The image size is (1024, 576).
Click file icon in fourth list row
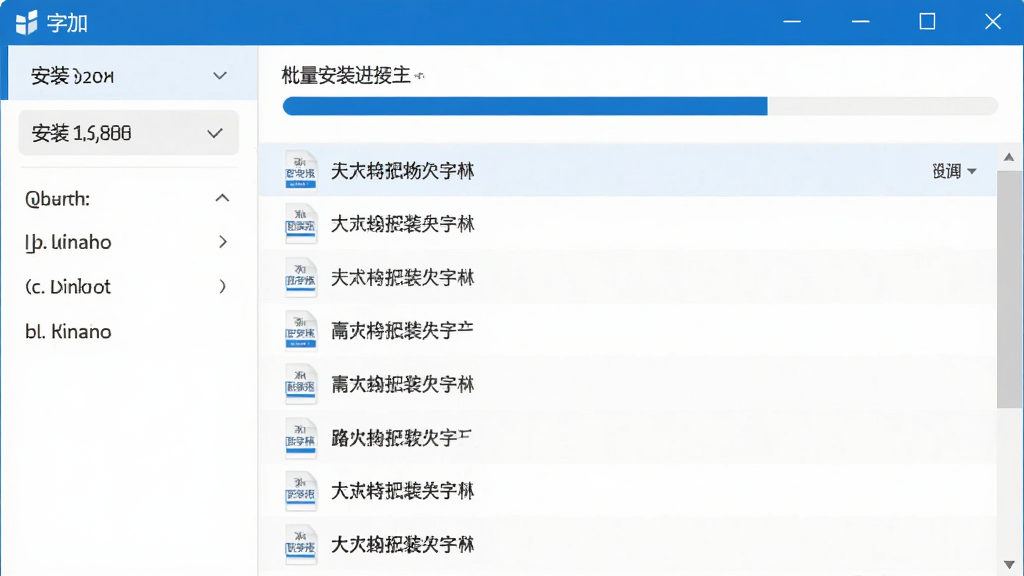click(x=301, y=331)
